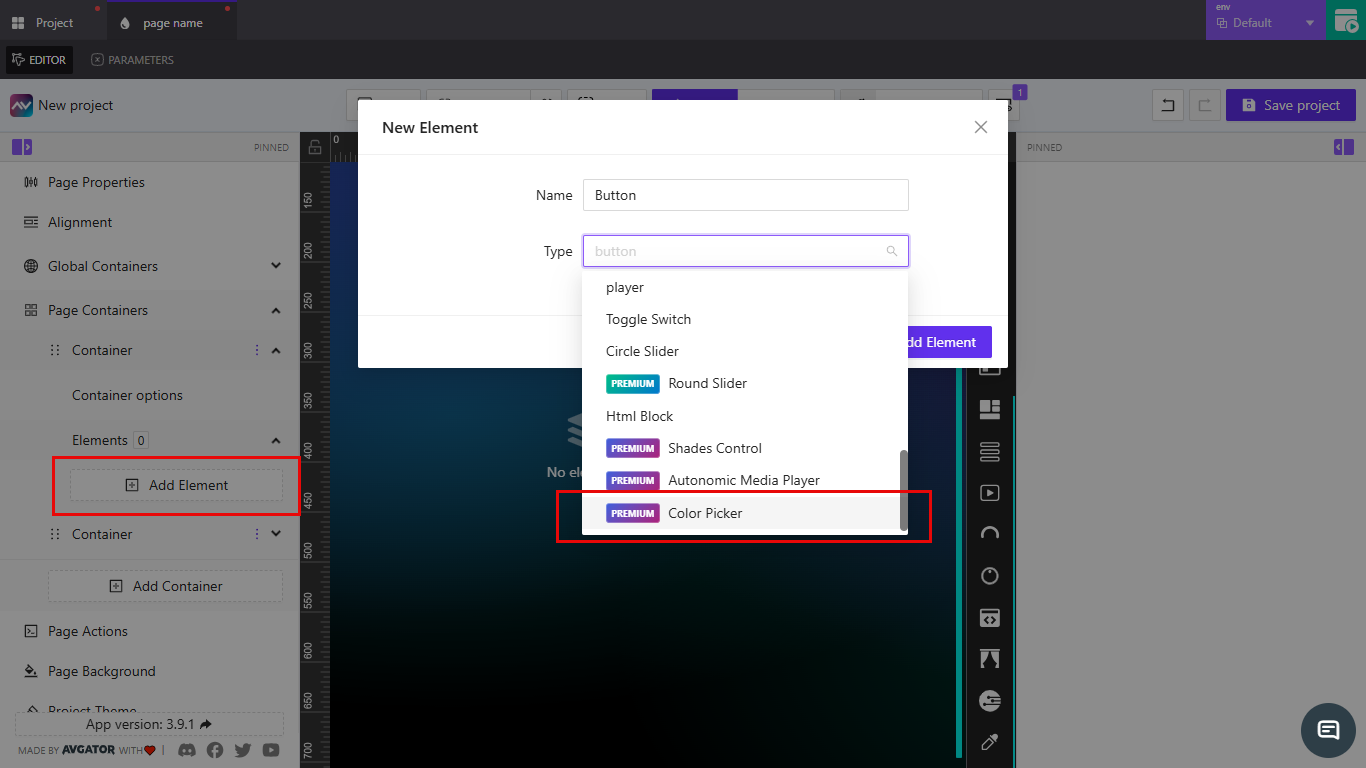Select the Shades Control element icon

pyautogui.click(x=989, y=658)
